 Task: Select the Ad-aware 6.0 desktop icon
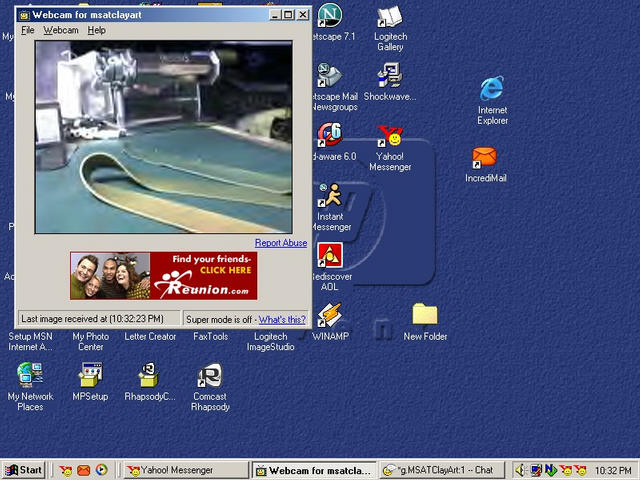coord(330,135)
